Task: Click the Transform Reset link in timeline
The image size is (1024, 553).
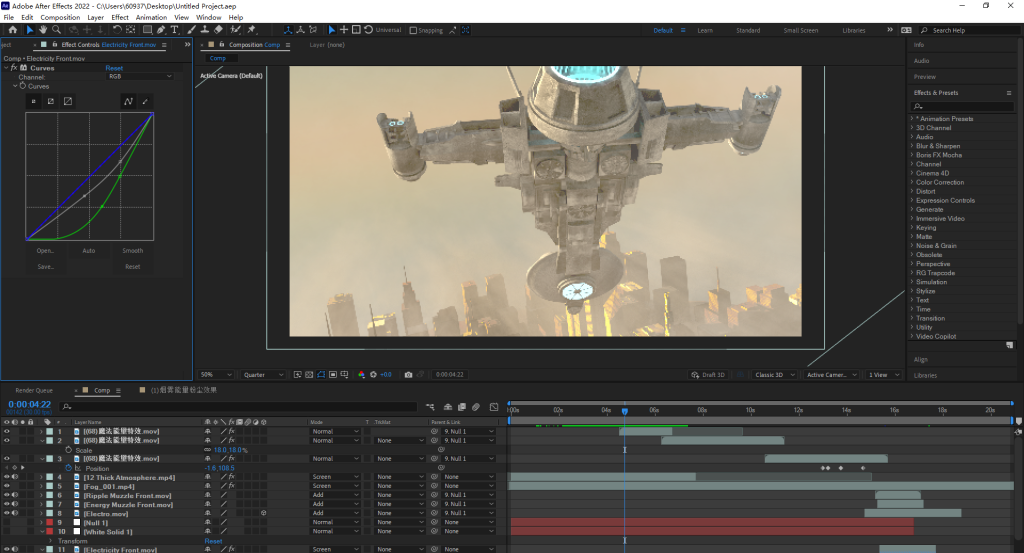Action: click(214, 541)
